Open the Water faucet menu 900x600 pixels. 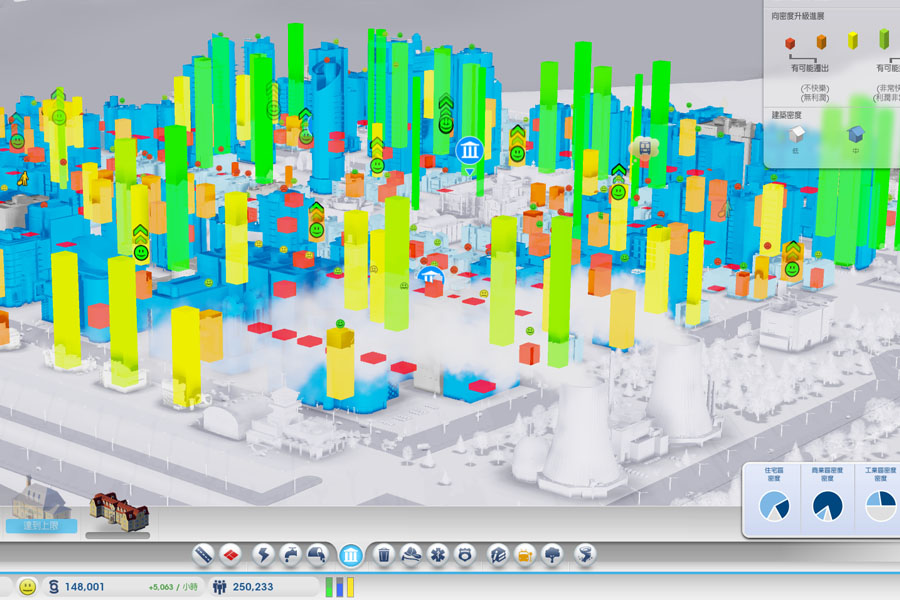(292, 554)
